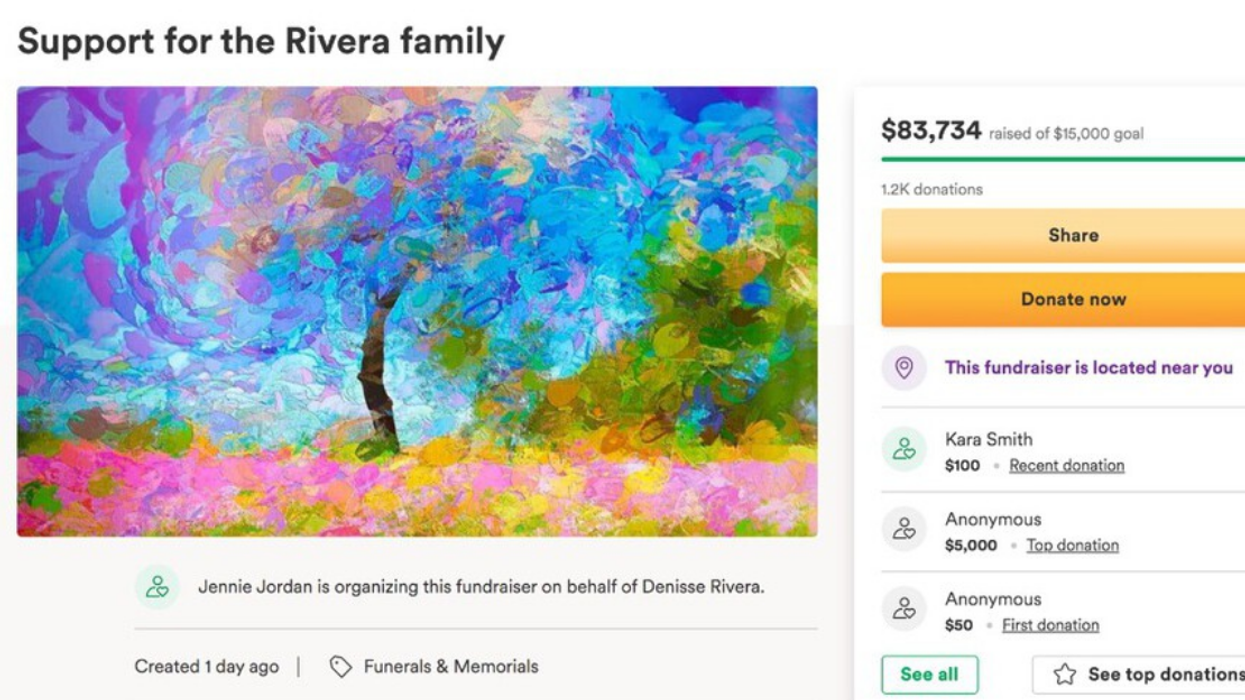Click the Share button
Screen dimensions: 1245x700
click(1075, 235)
